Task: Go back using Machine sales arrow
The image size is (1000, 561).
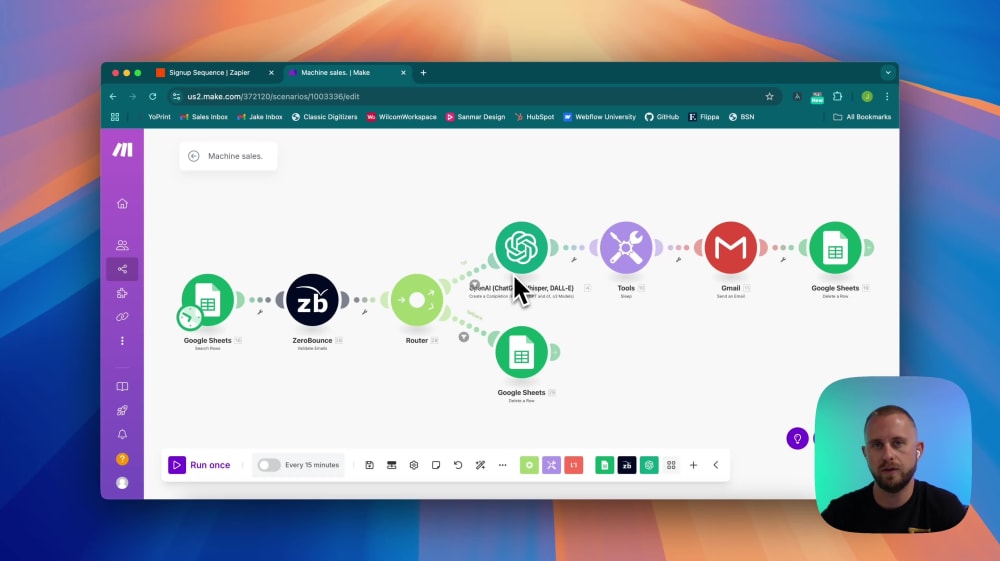Action: (194, 156)
